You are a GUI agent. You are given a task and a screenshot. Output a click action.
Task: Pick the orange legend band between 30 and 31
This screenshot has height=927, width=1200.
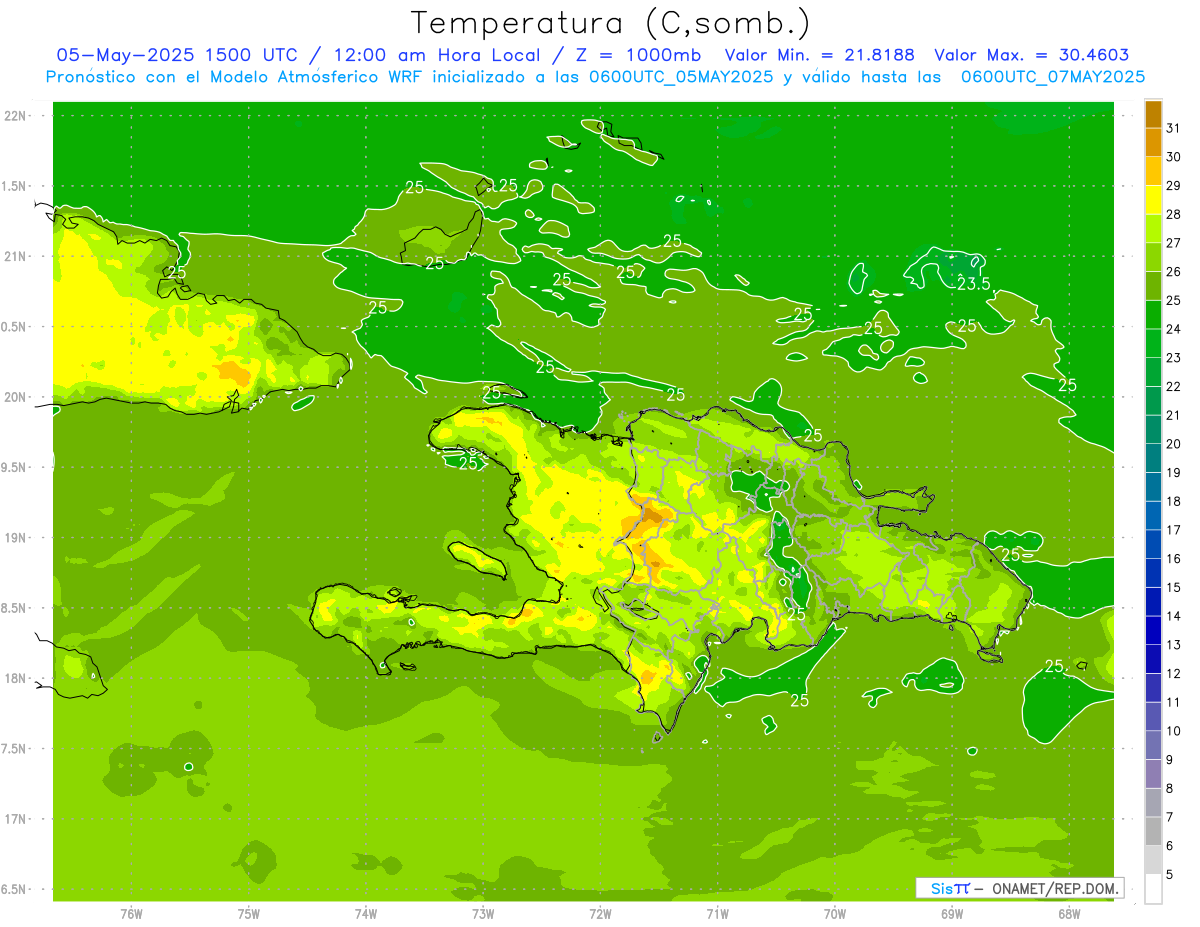[x=1153, y=142]
